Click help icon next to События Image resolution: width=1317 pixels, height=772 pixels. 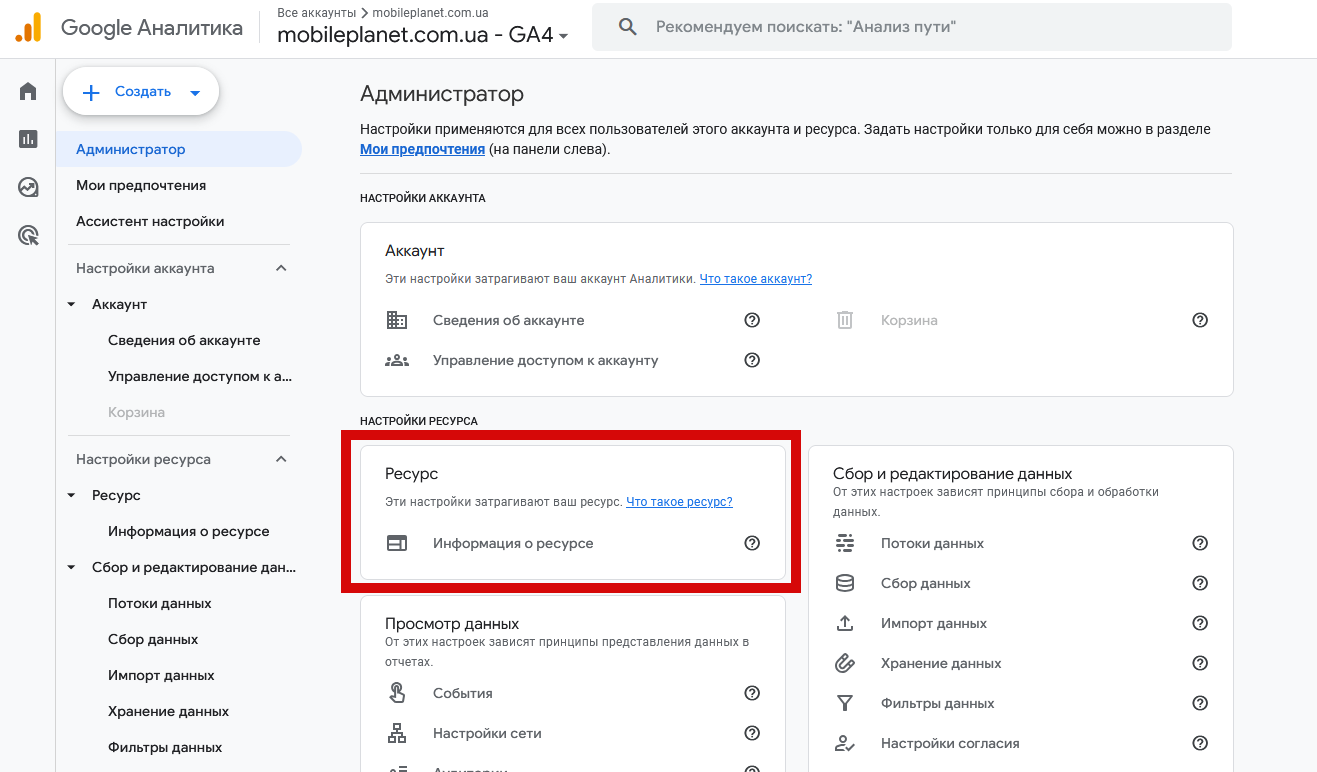[x=752, y=693]
